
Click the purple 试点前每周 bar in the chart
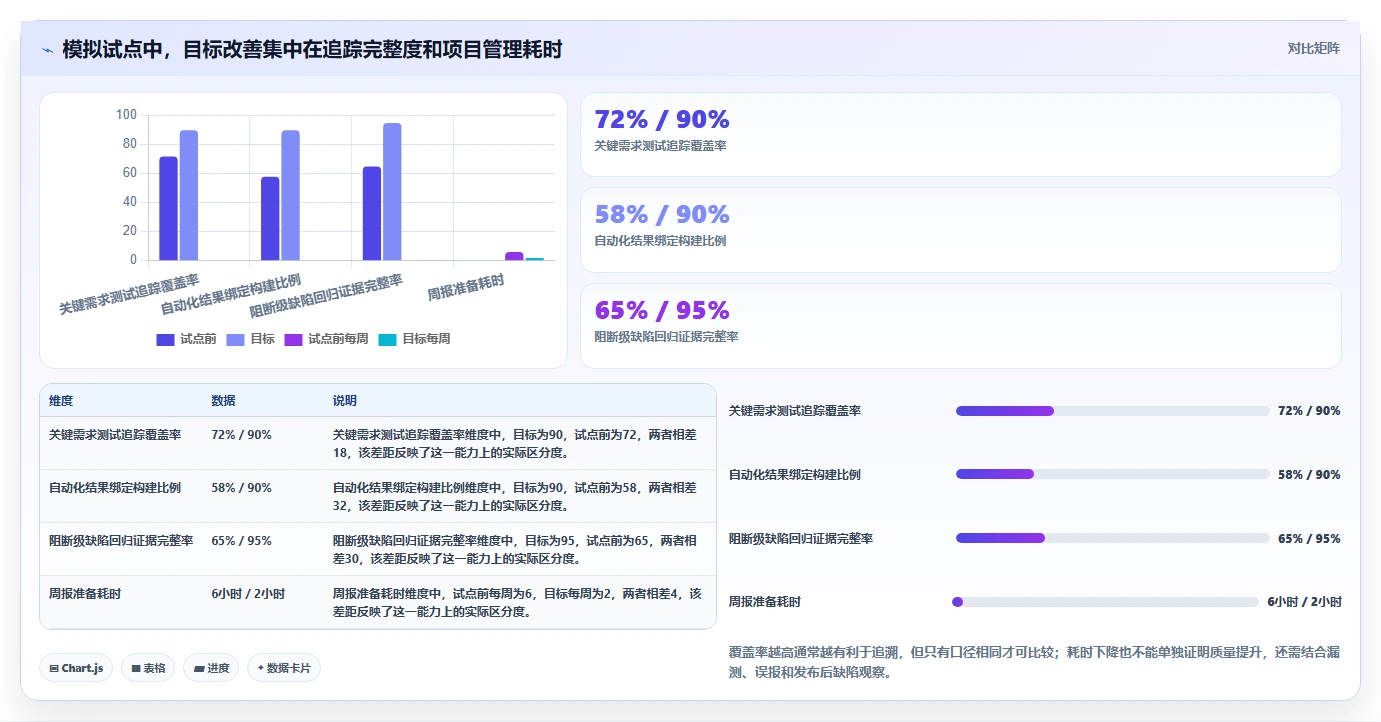tap(514, 256)
